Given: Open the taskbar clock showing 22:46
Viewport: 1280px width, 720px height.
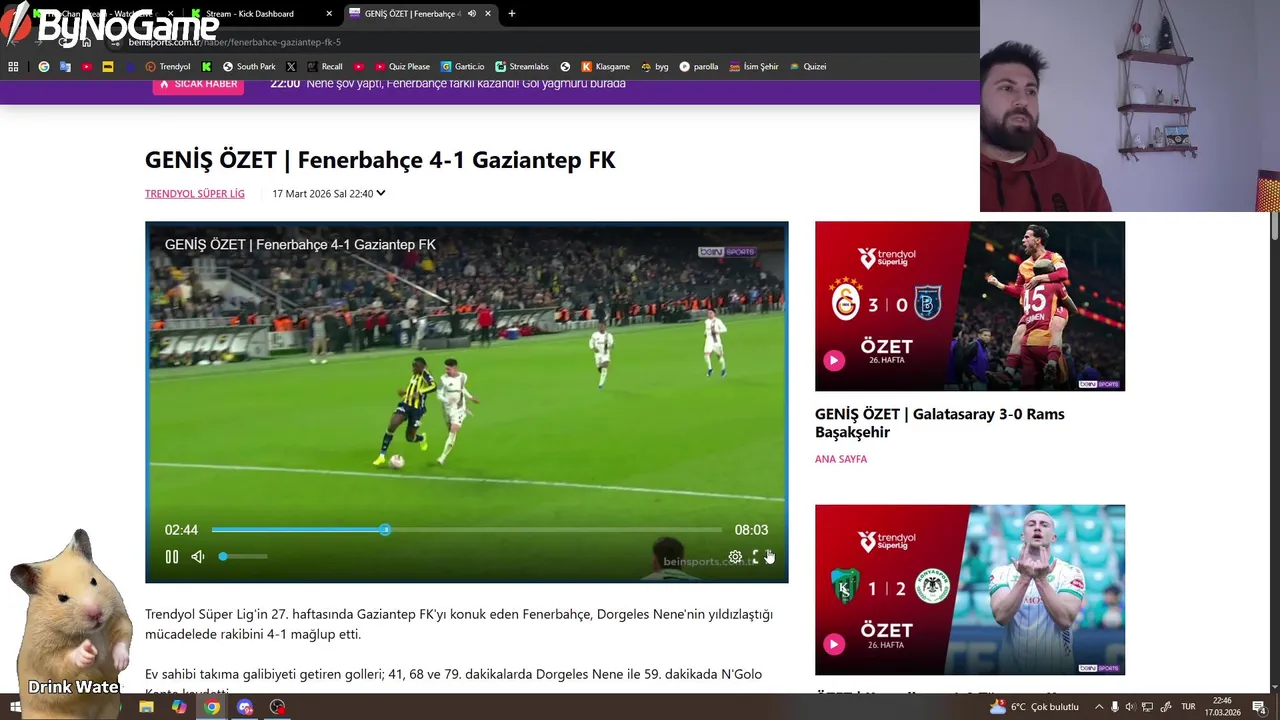Looking at the screenshot, I should tap(1222, 707).
